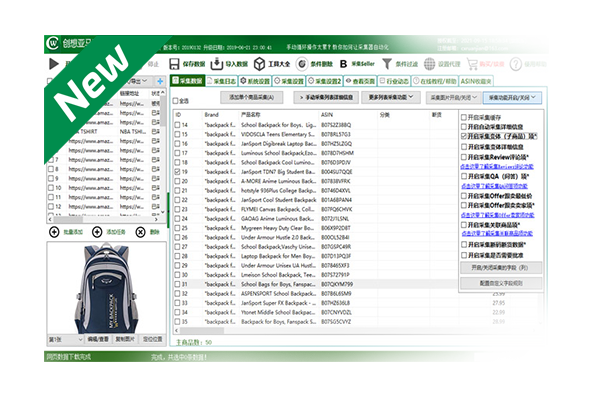
Task: Click the floppy disk save data icon
Action: [174, 64]
